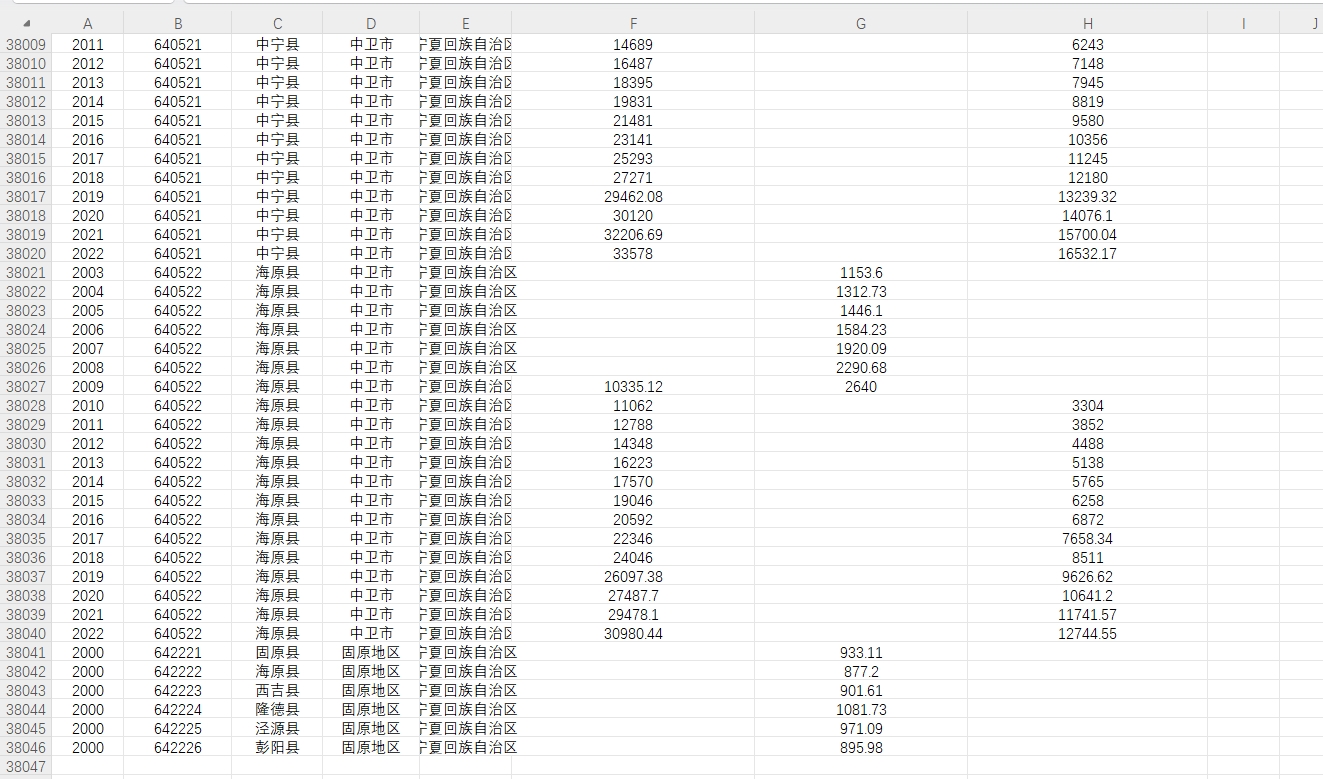The image size is (1323, 779).
Task: Click cell with value 895.98
Action: click(861, 747)
